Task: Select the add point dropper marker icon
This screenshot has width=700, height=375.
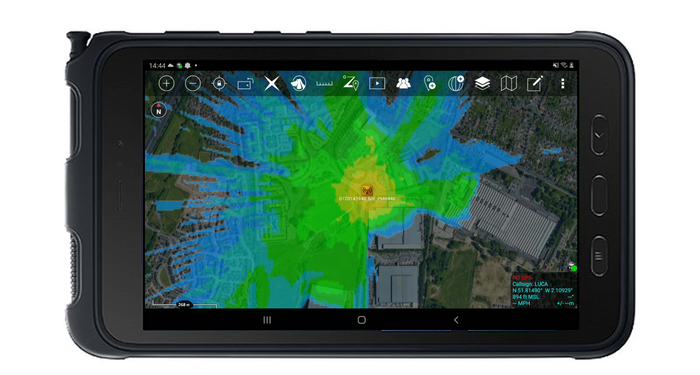Action: (429, 83)
